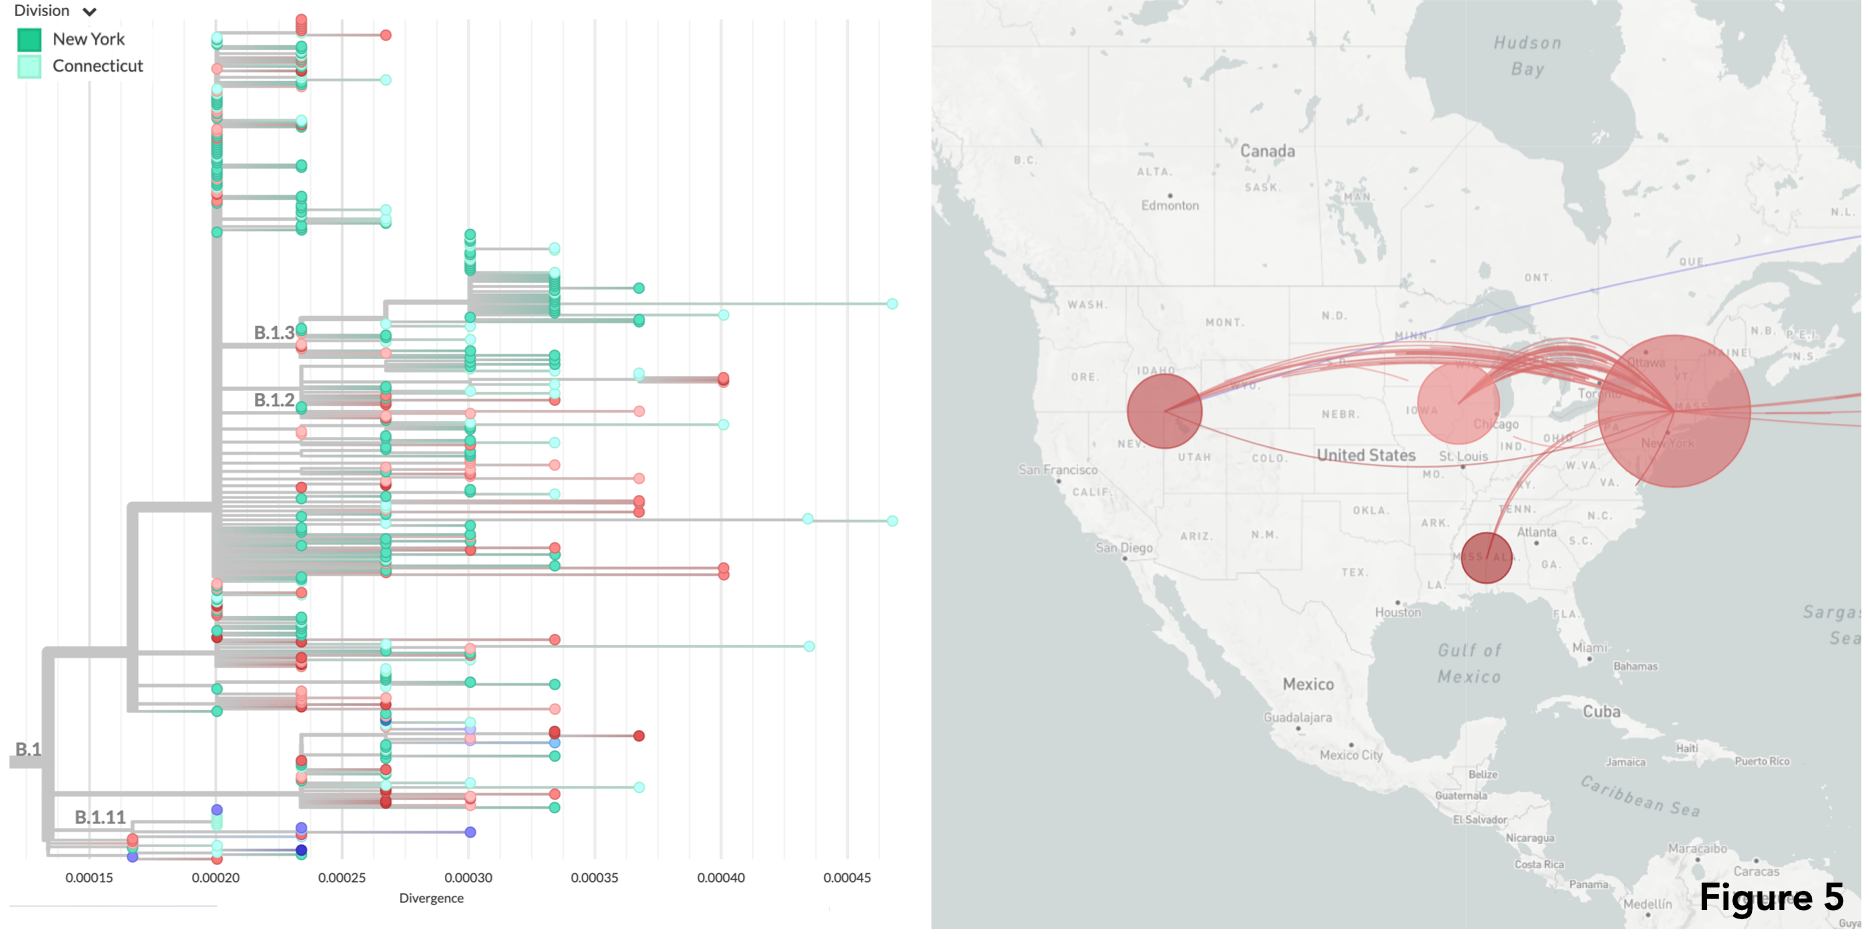Click the largest red circle over New York
Screen dimensions: 1868x943
tap(1674, 411)
